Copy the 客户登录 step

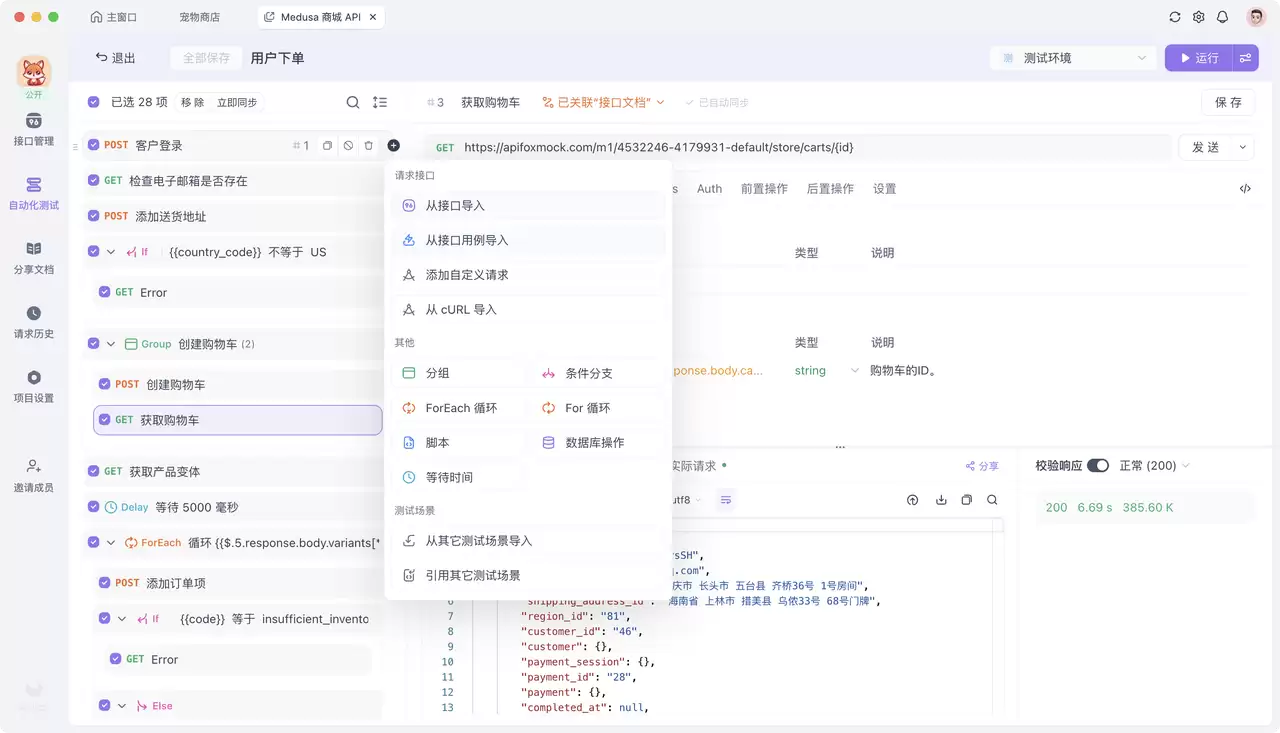tap(327, 145)
